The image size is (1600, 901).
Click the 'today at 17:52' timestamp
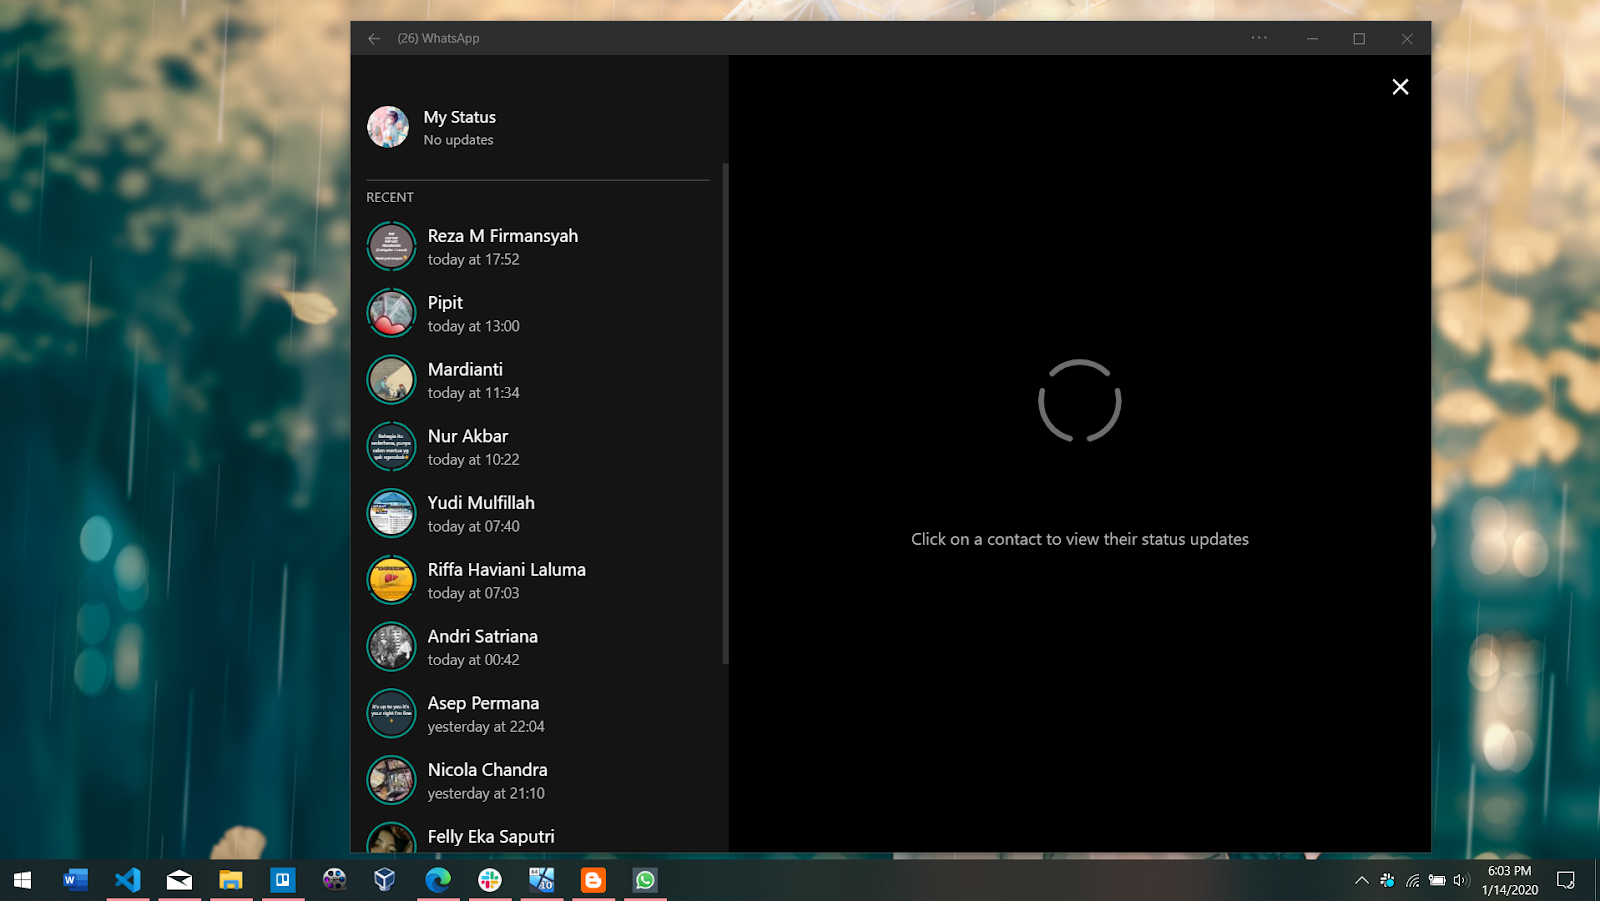[474, 260]
